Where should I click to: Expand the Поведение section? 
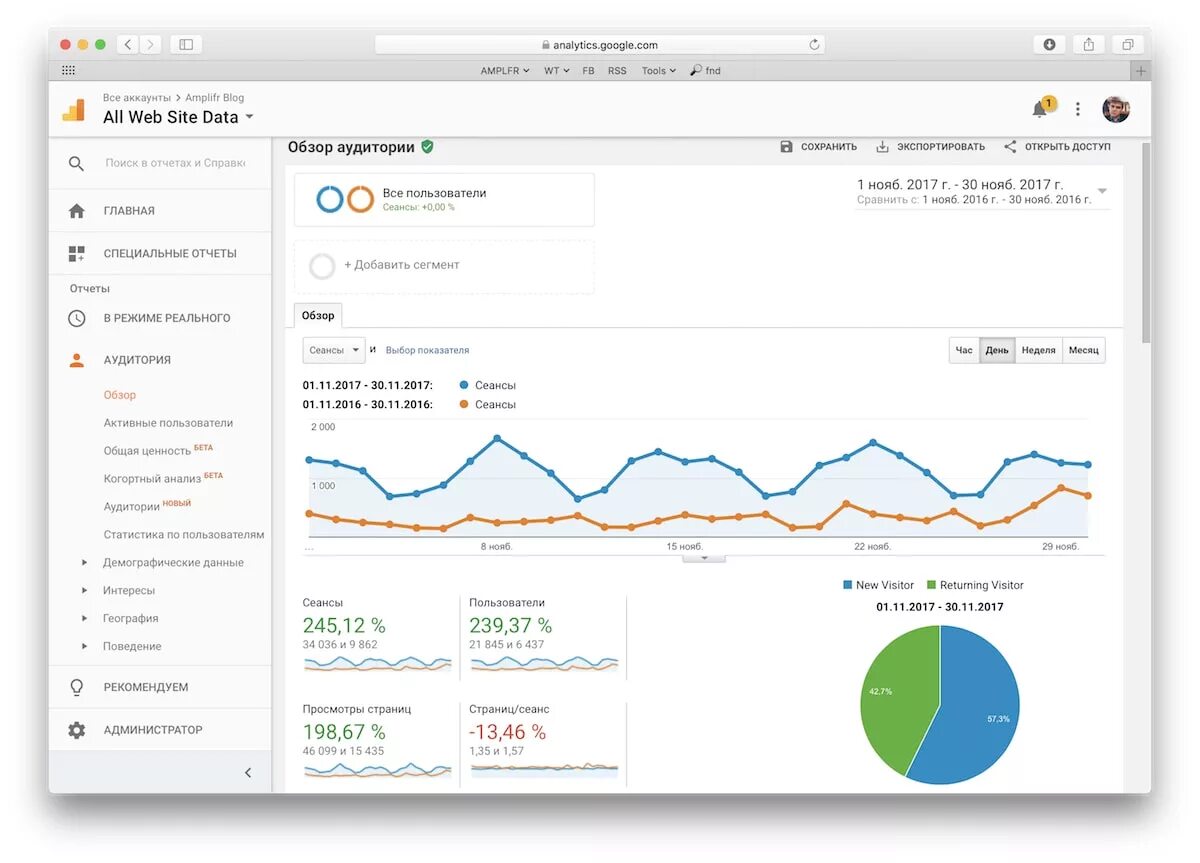point(85,647)
